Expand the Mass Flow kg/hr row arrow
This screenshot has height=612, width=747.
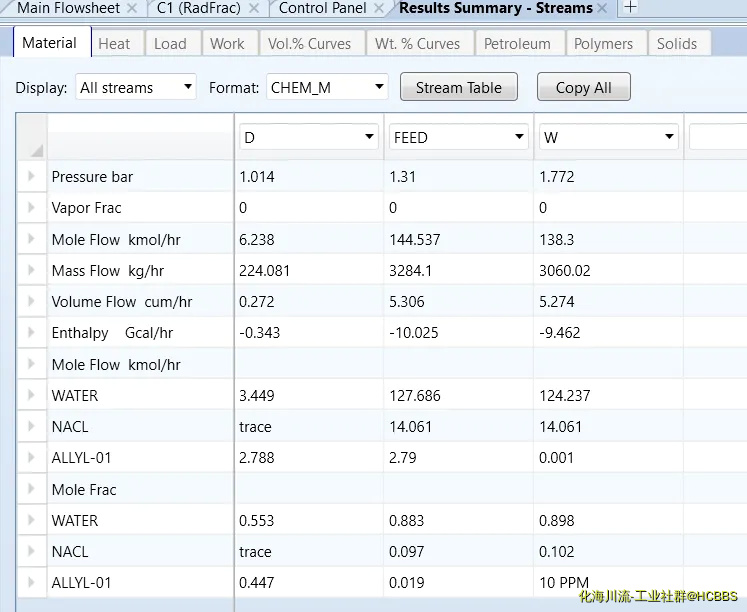(31, 270)
